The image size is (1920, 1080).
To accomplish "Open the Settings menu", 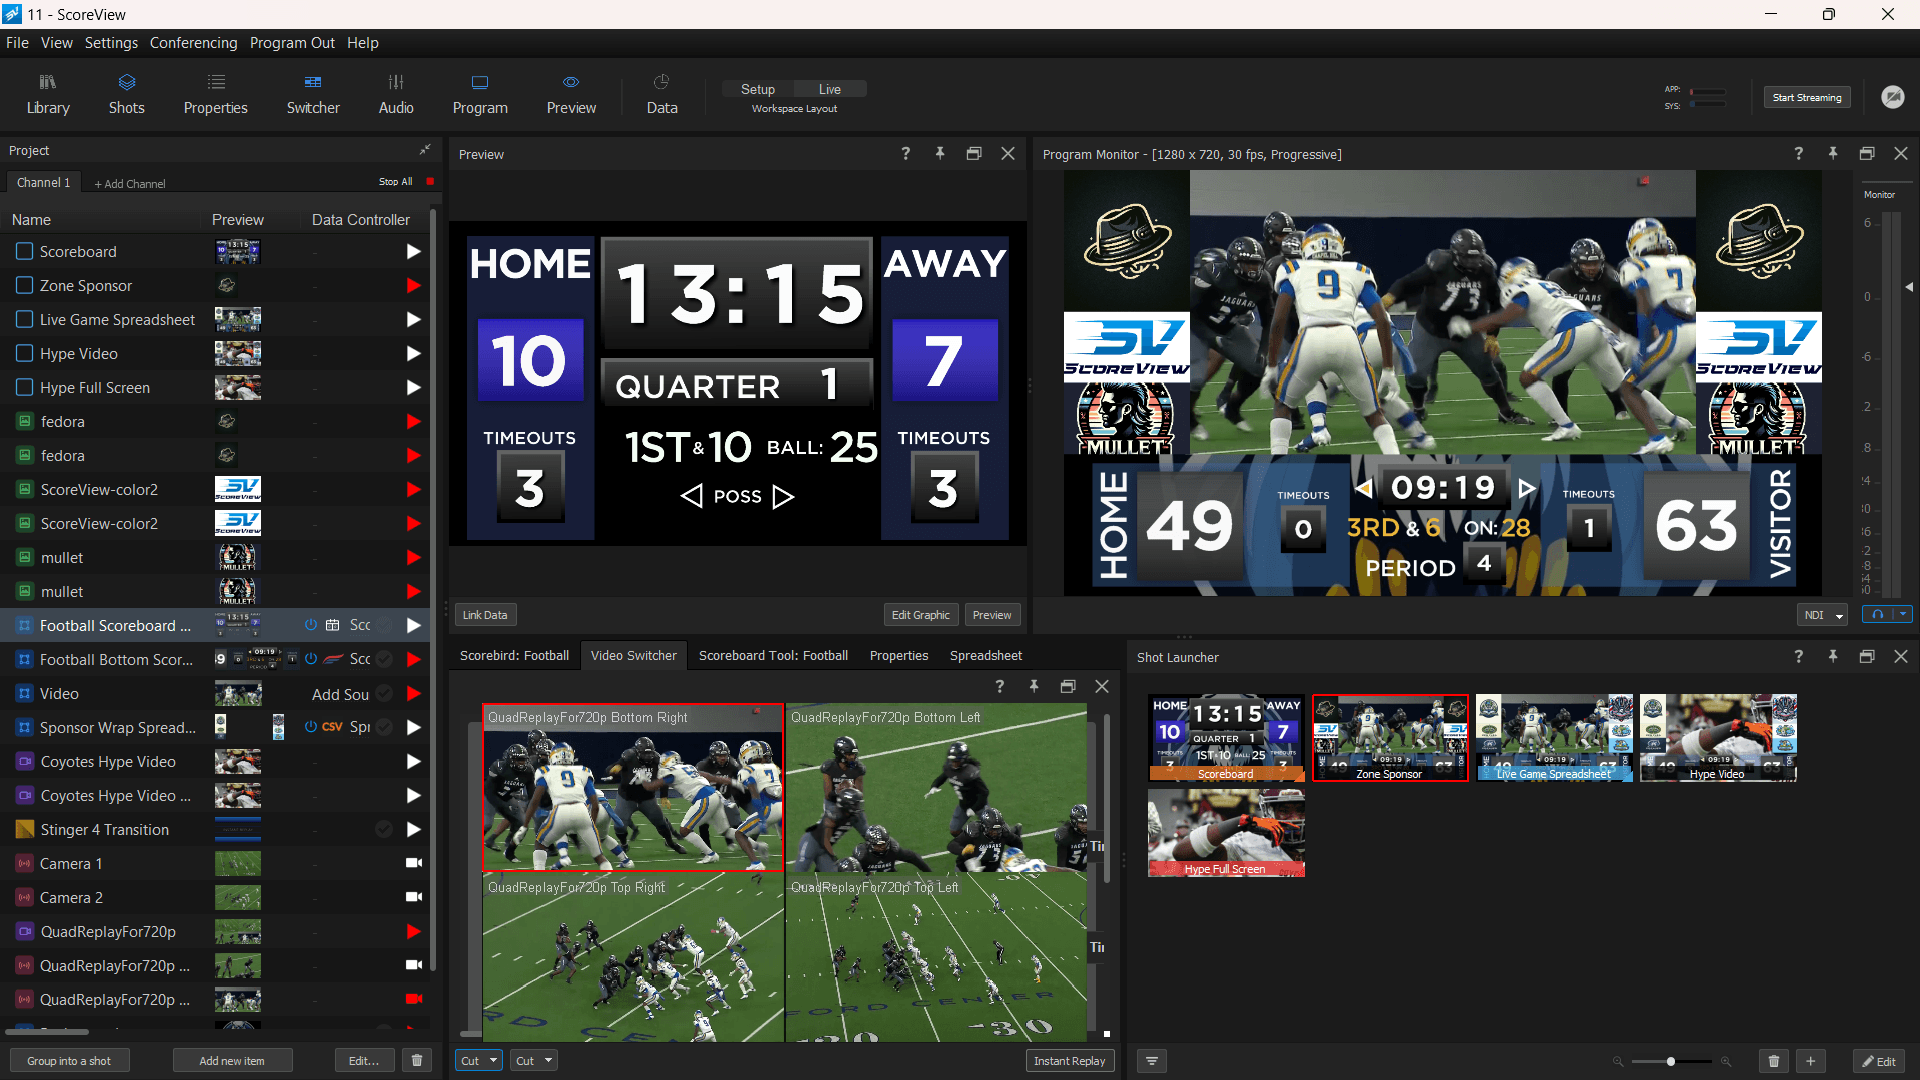I will (110, 42).
